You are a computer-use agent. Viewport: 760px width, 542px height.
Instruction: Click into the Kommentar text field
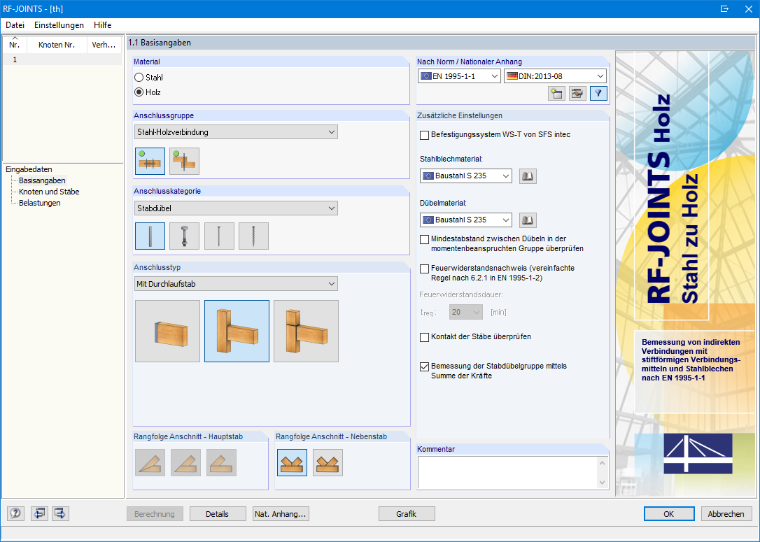507,473
